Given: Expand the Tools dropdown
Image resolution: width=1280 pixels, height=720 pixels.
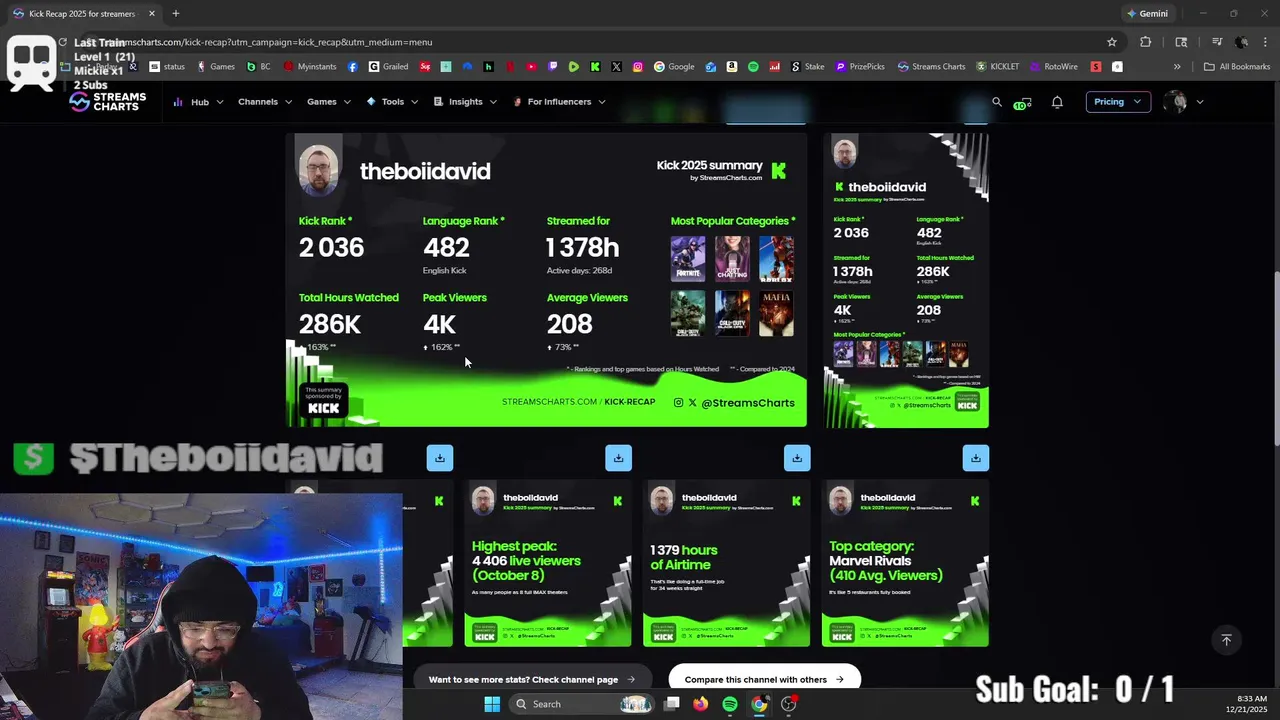Looking at the screenshot, I should (392, 102).
